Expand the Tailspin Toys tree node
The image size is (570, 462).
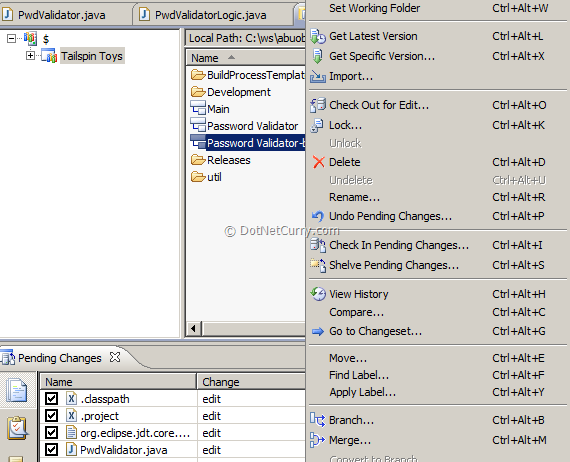(31, 56)
